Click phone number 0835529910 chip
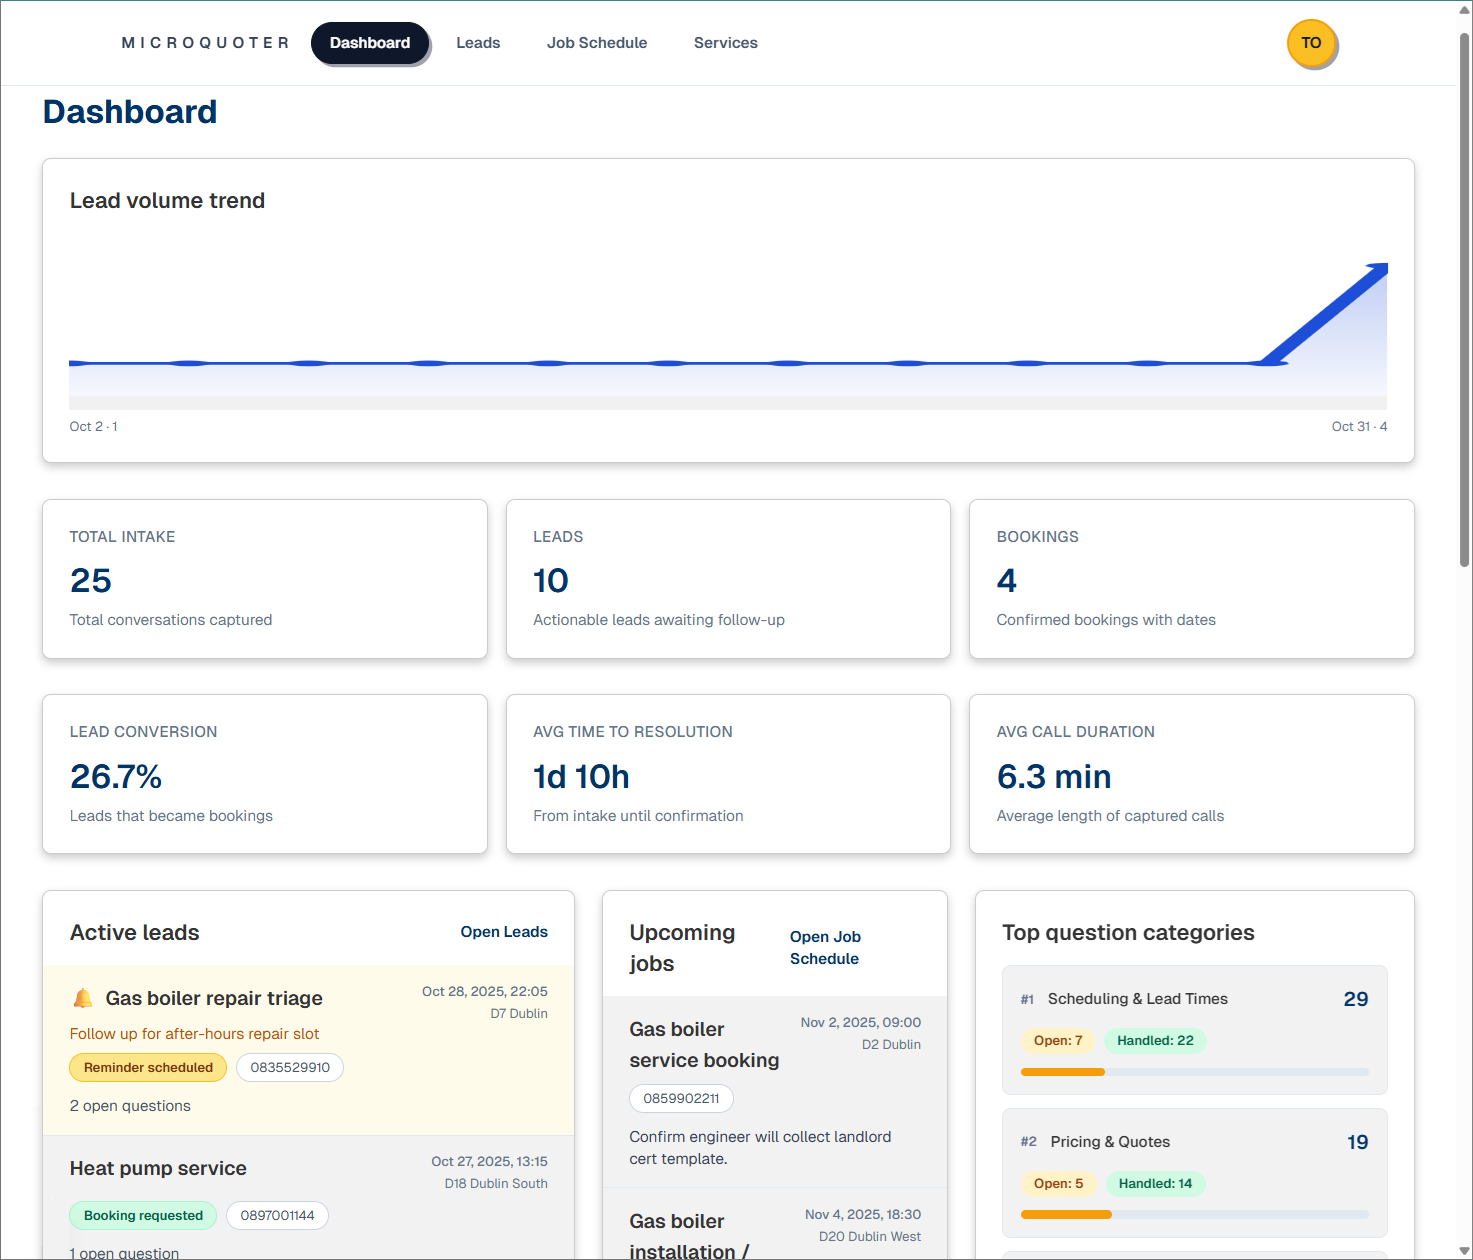Screen dimensions: 1473x1260 (x=290, y=1068)
